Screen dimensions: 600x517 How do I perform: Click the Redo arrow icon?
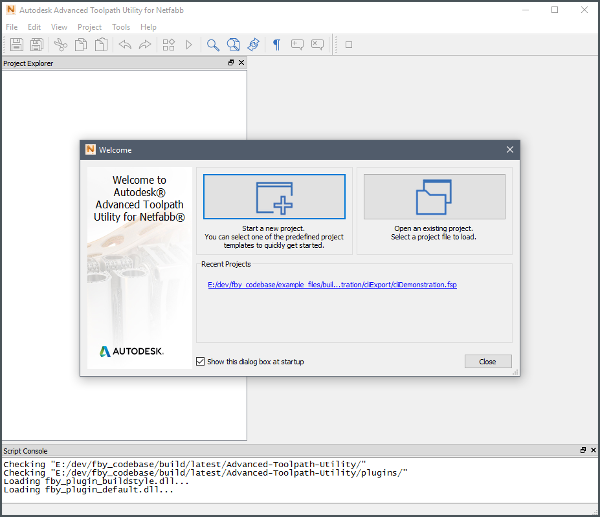[145, 45]
